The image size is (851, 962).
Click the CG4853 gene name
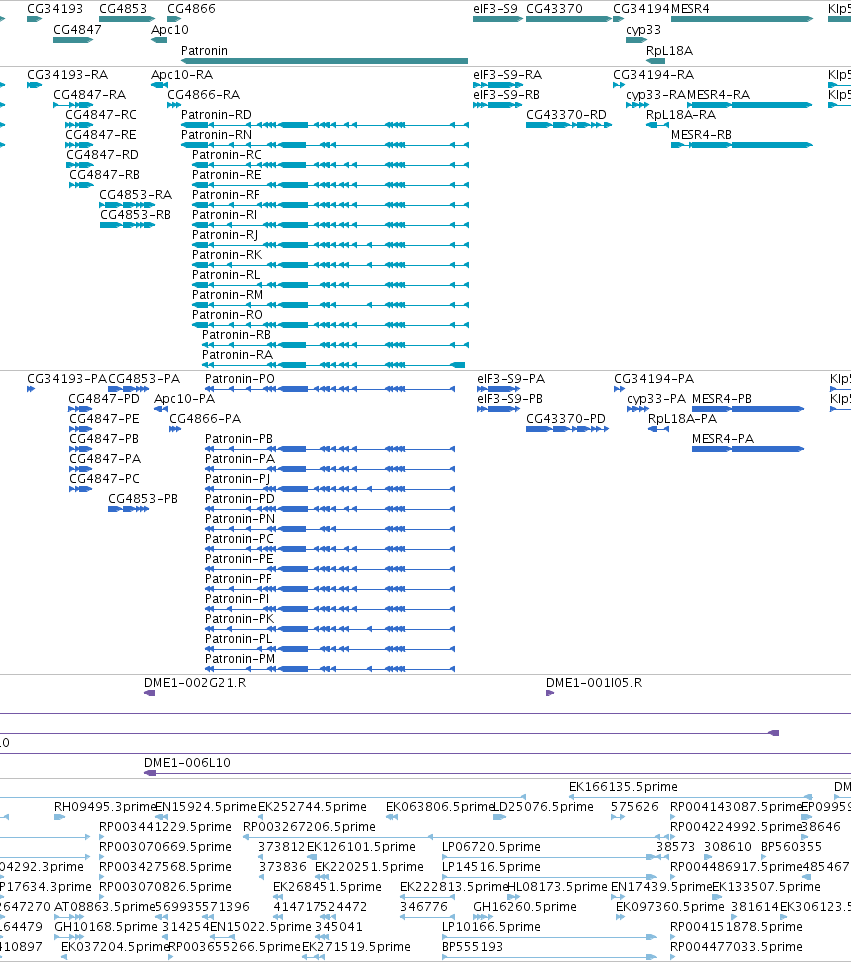(123, 9)
